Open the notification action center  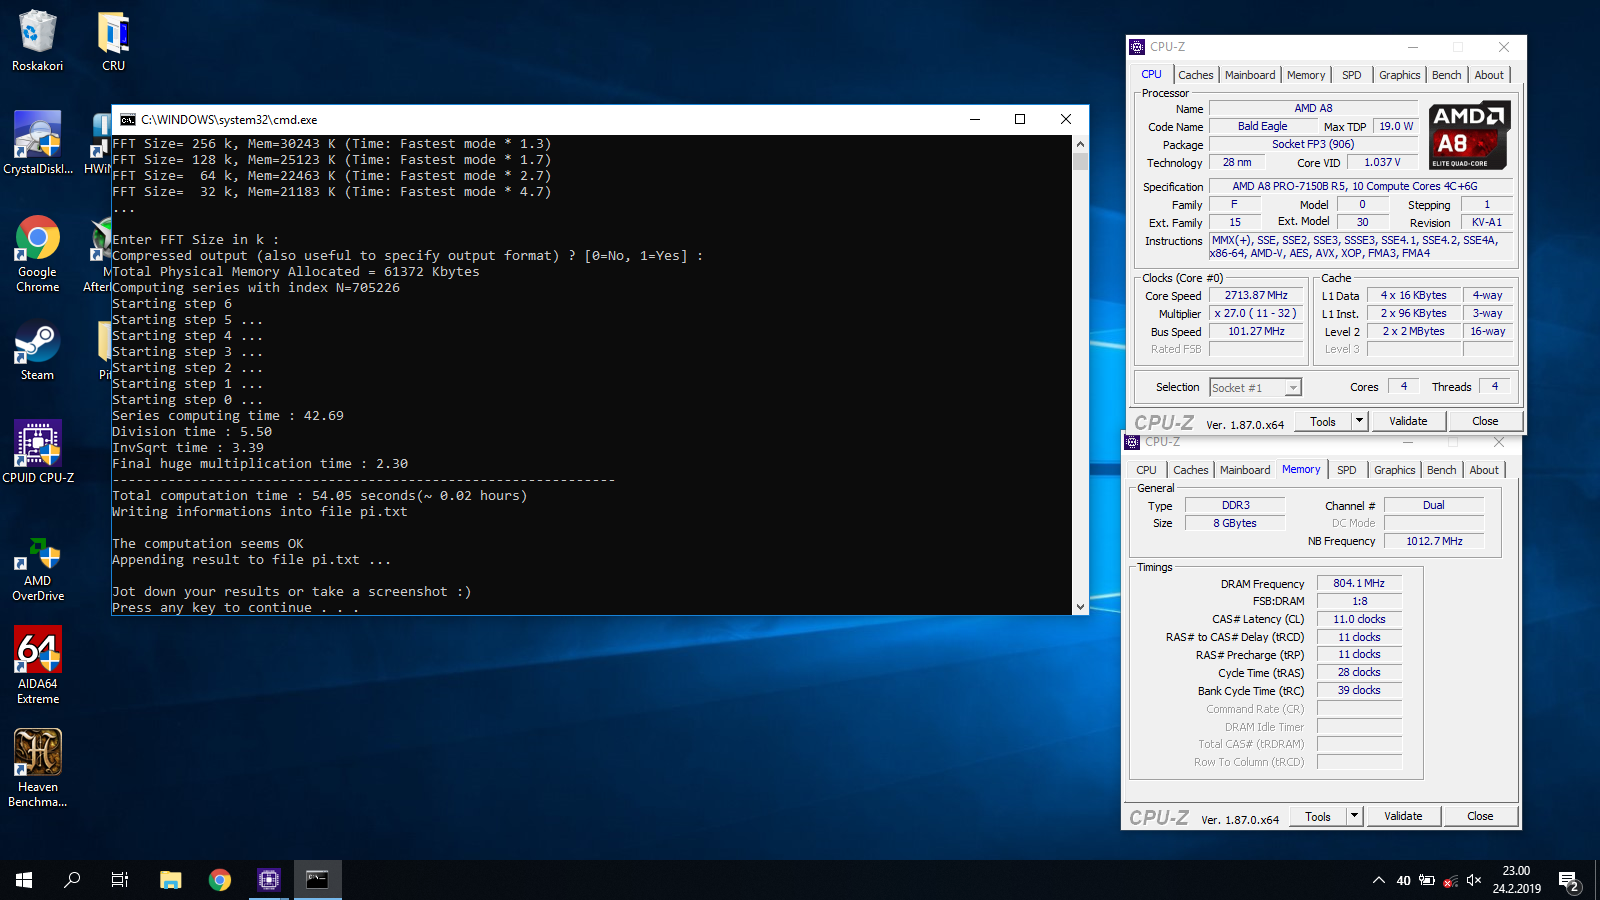(1569, 880)
